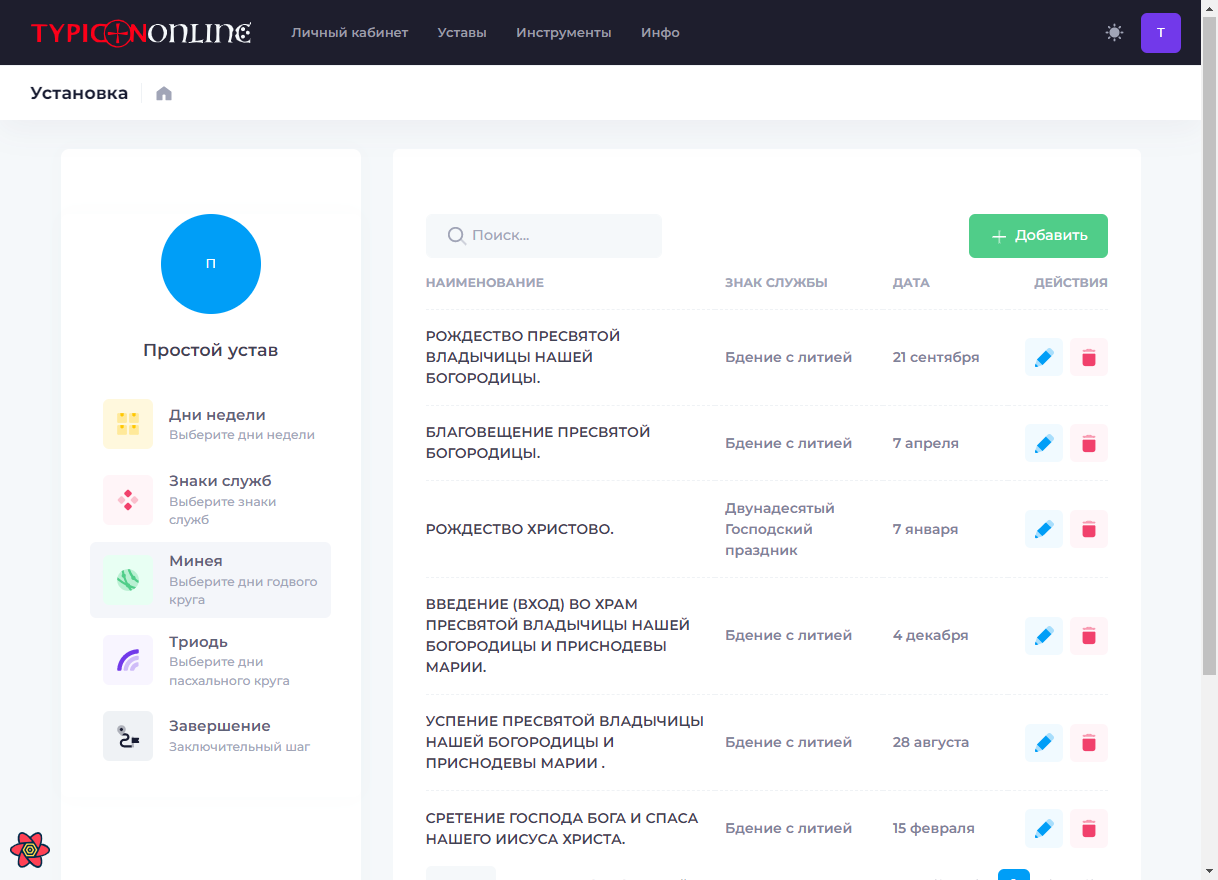Click the date 28 августа
This screenshot has height=880, width=1218.
click(x=931, y=742)
